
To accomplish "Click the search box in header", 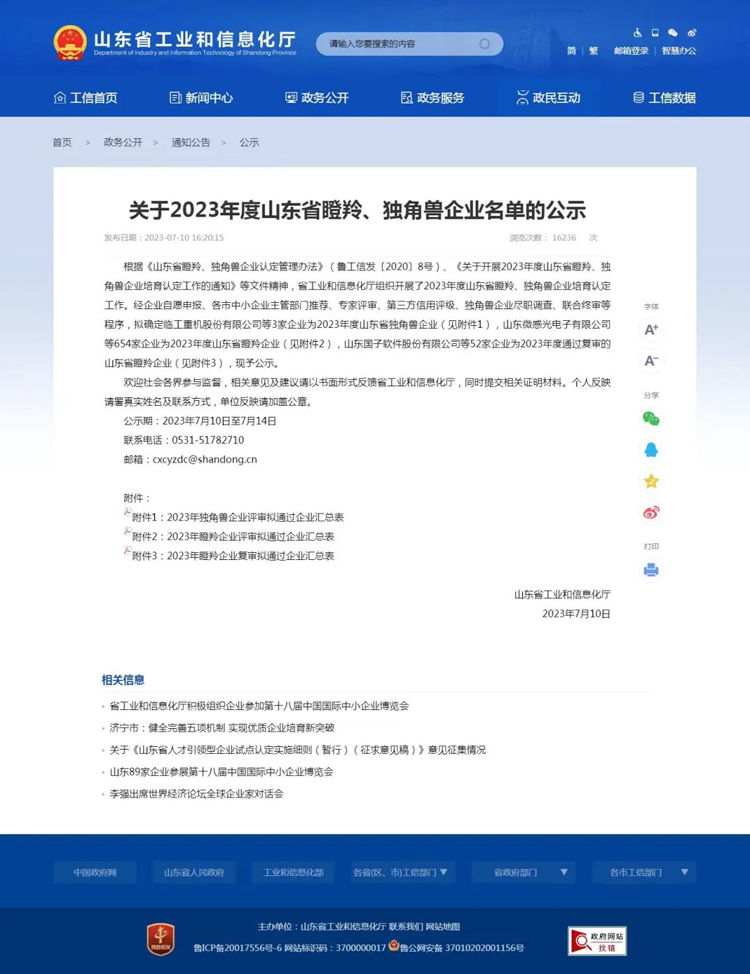I will [x=400, y=44].
